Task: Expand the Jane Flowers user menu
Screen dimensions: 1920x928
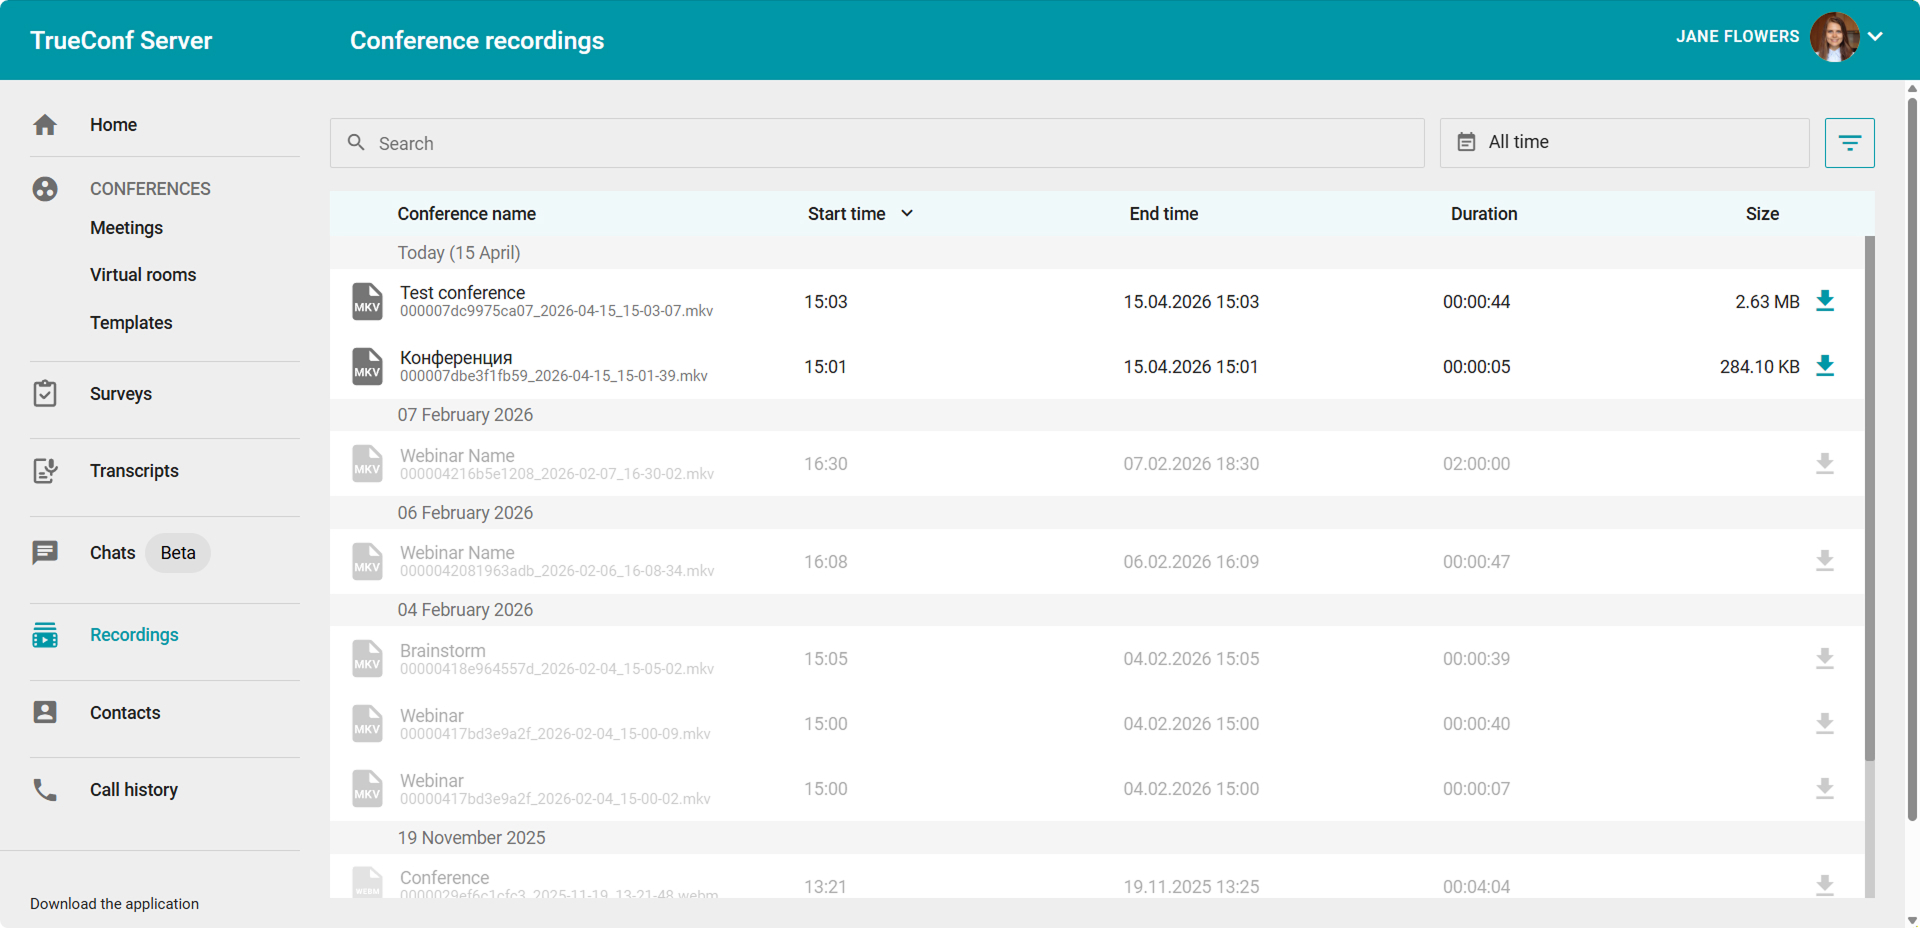Action: (x=1875, y=37)
